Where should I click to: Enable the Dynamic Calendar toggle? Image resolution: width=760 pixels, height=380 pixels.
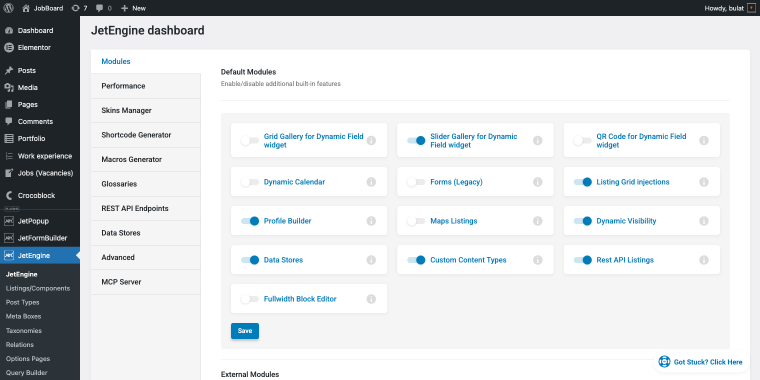pos(250,182)
